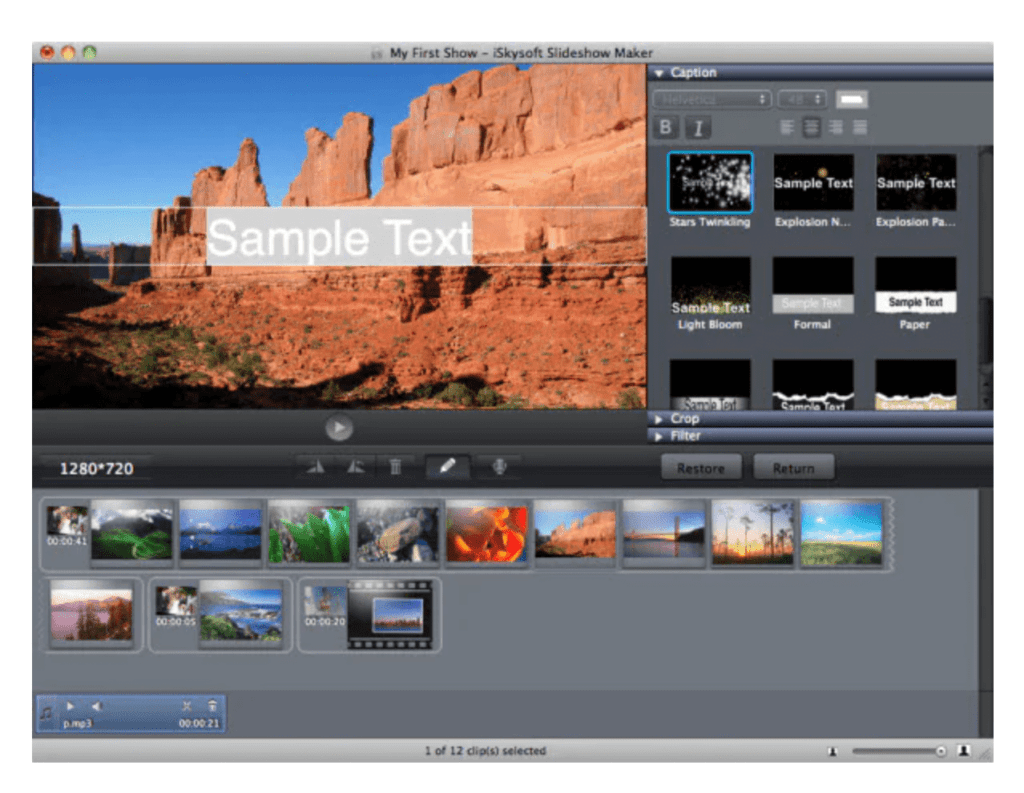1024x793 pixels.
Task: Open the pencil edit tool
Action: tap(446, 466)
